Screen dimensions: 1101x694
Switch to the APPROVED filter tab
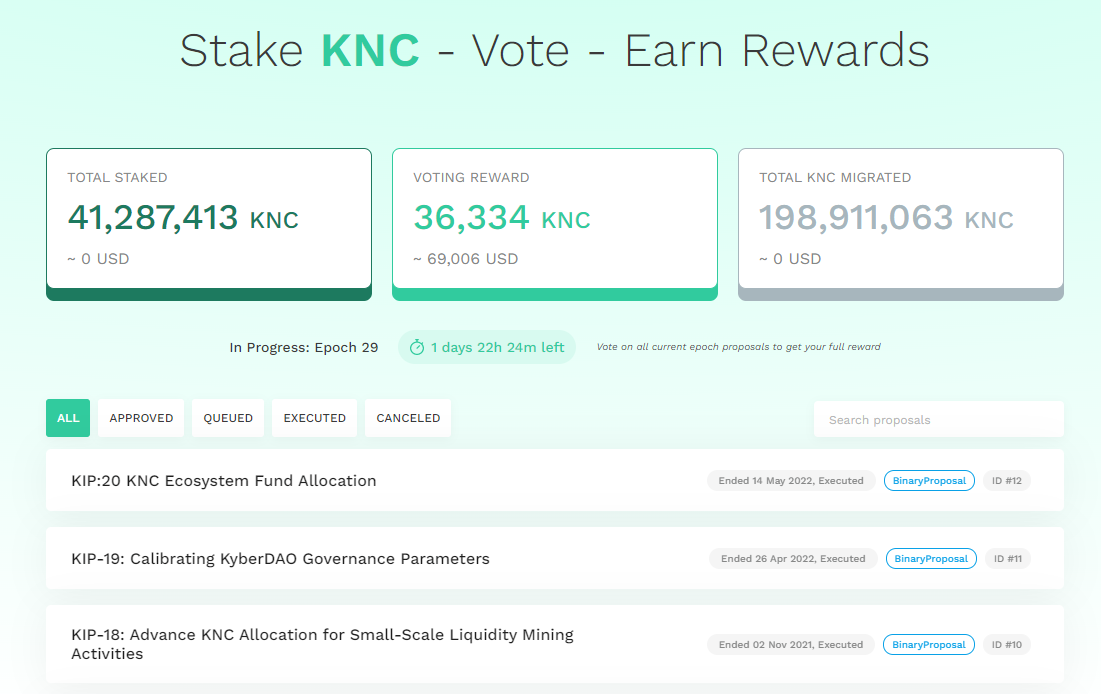click(141, 418)
